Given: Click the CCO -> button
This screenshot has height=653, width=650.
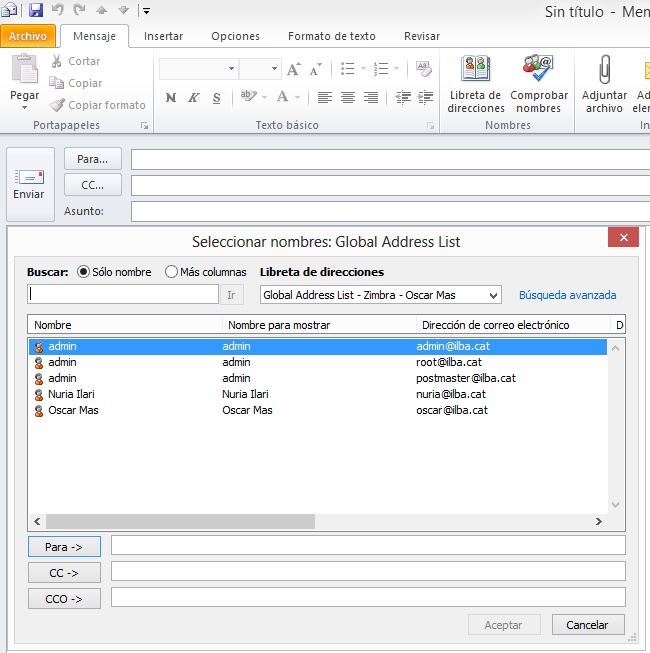Looking at the screenshot, I should pyautogui.click(x=64, y=599).
